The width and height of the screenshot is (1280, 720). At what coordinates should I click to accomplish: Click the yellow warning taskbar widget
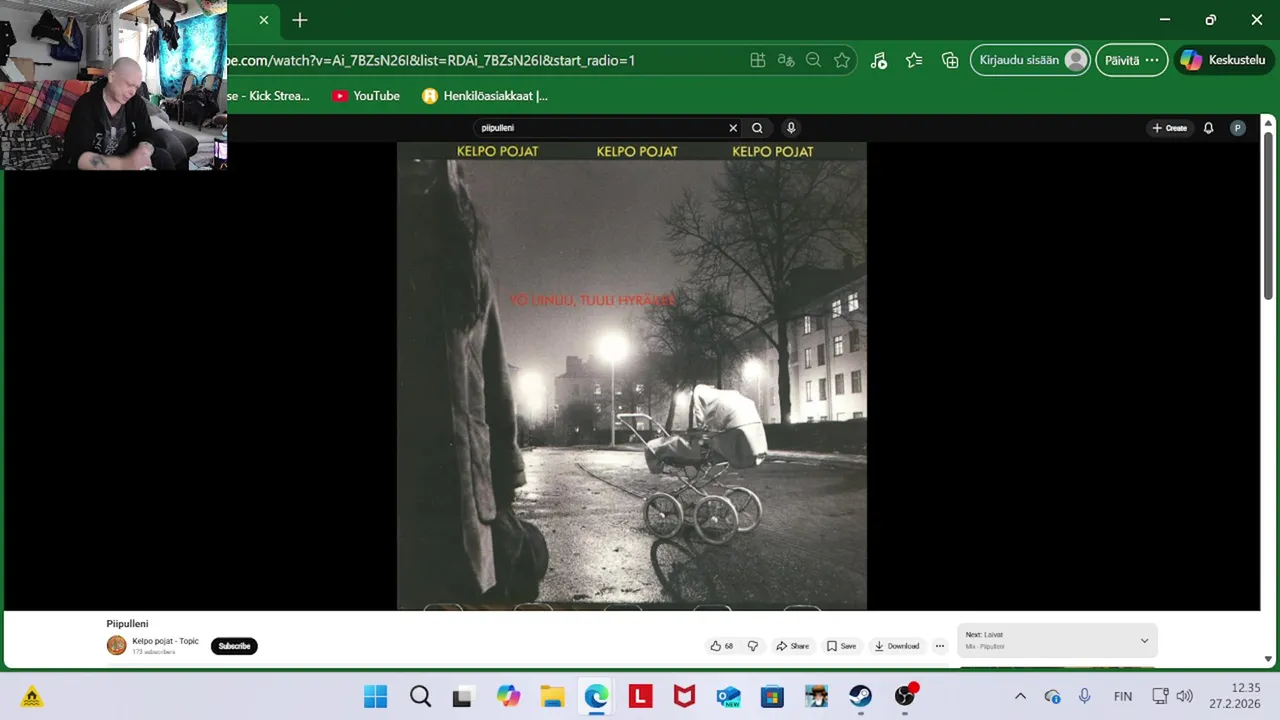pyautogui.click(x=32, y=696)
